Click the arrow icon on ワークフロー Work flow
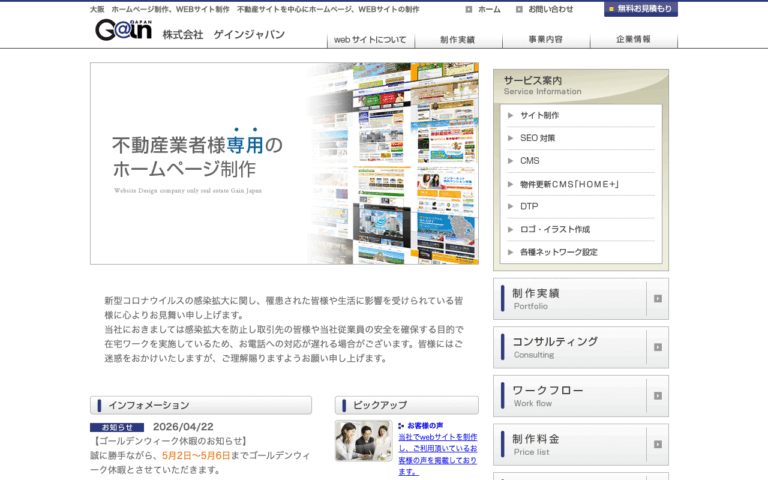768x480 pixels. [658, 396]
